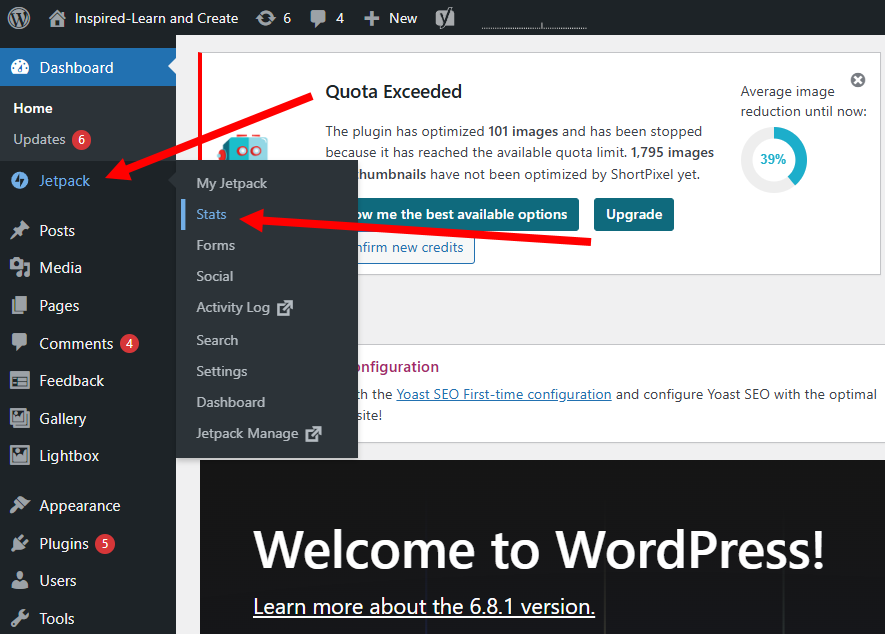The image size is (885, 634).
Task: Click the New label in the admin bar
Action: click(403, 19)
